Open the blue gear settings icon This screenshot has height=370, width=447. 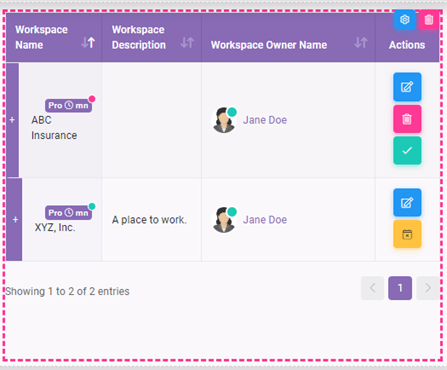click(x=404, y=20)
